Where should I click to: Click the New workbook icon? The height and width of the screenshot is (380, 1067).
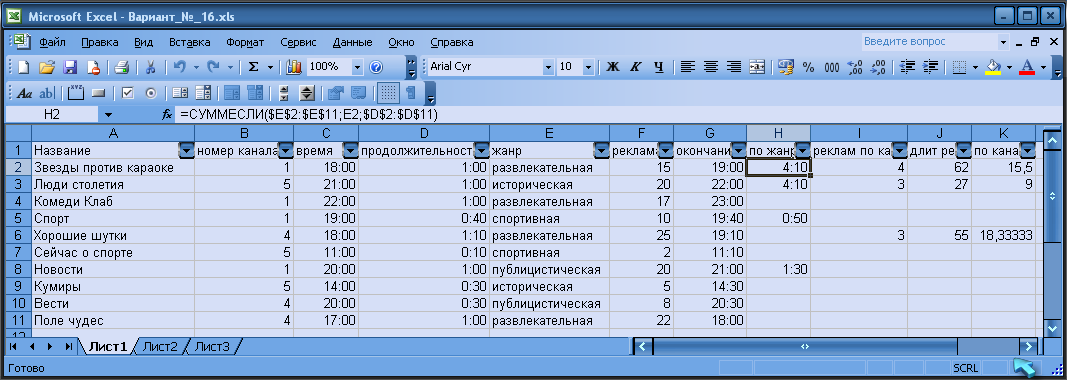(23, 67)
